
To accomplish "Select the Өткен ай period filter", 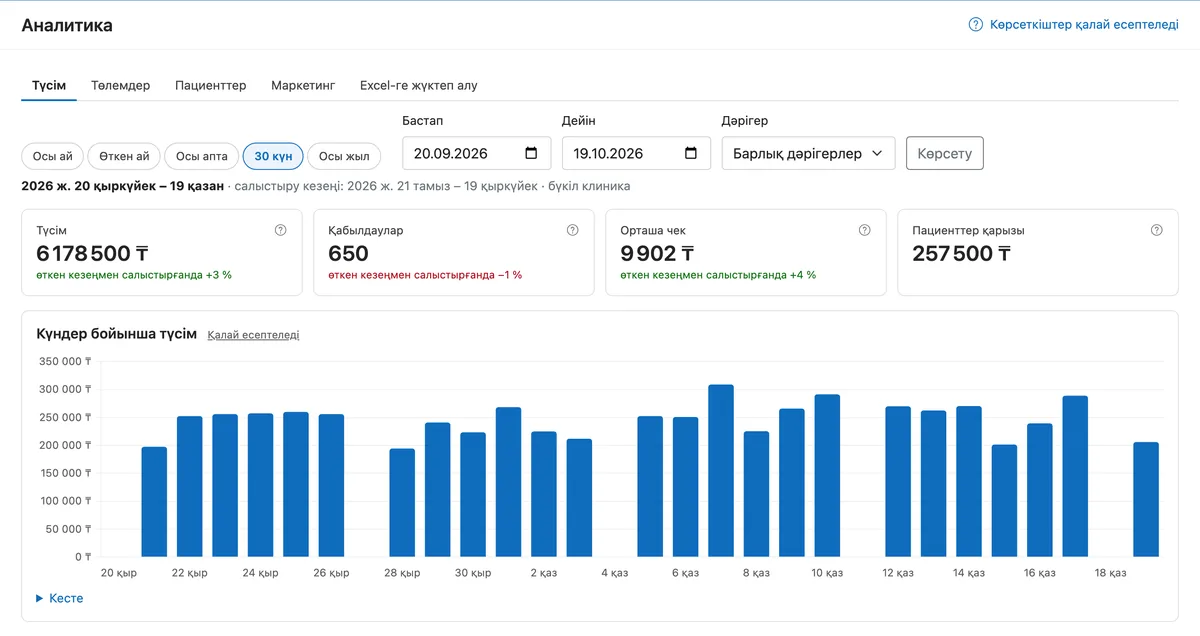I will point(124,156).
